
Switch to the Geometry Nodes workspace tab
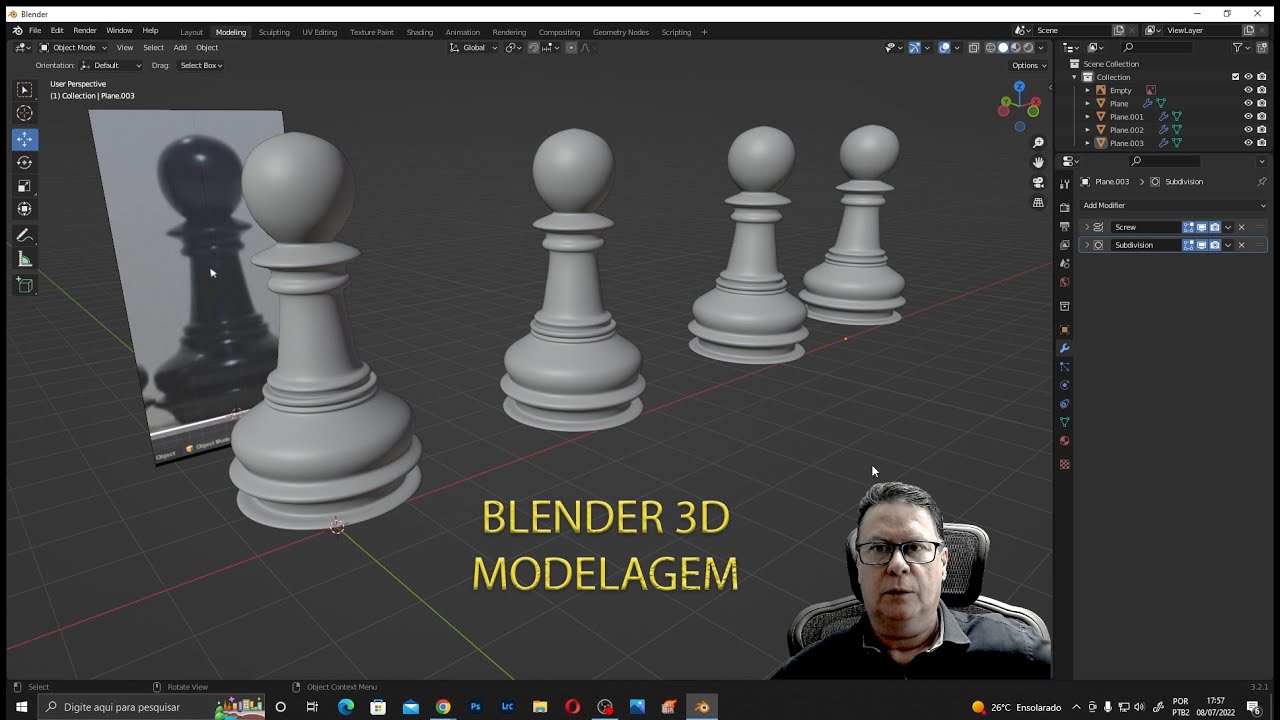tap(620, 32)
